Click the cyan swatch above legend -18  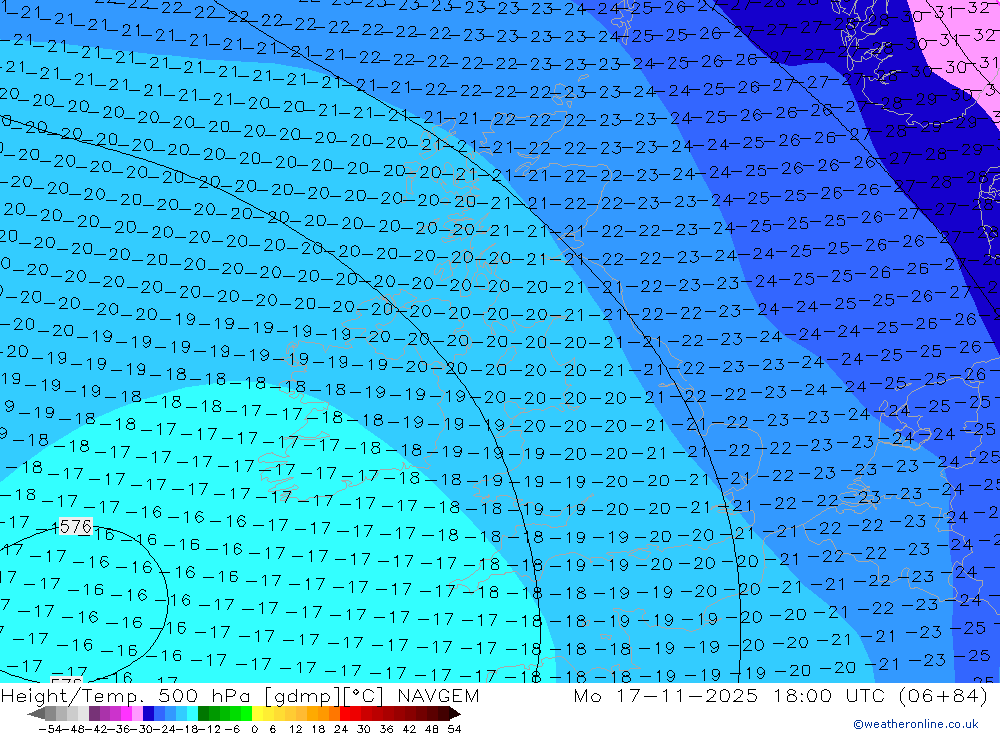tap(192, 714)
